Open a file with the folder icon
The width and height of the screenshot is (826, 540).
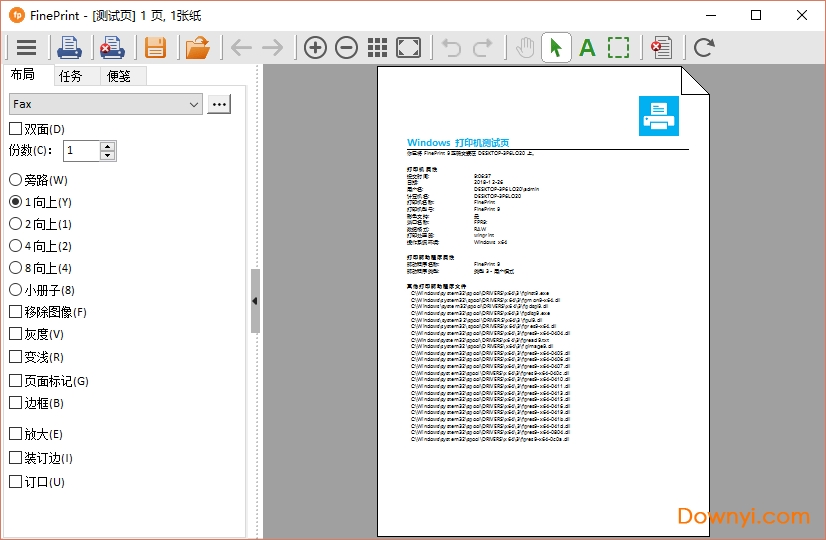(198, 47)
